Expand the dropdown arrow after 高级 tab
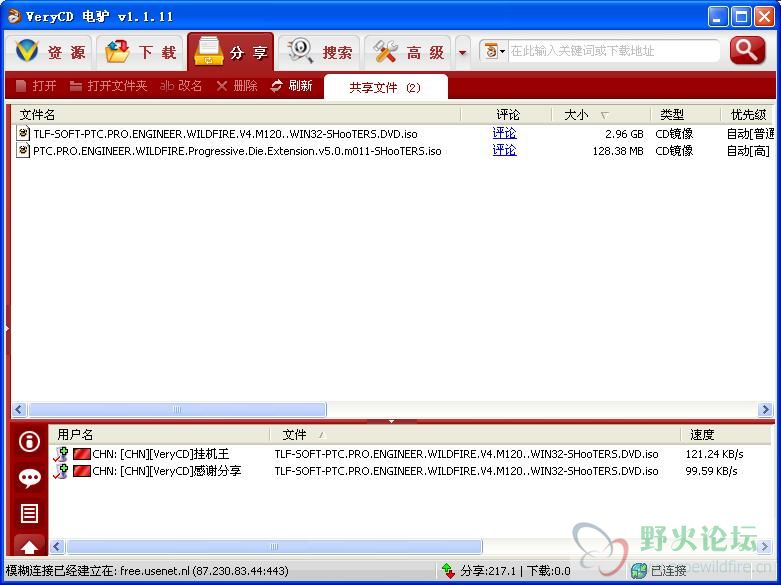Screen dimensions: 781x585 pyautogui.click(x=463, y=52)
